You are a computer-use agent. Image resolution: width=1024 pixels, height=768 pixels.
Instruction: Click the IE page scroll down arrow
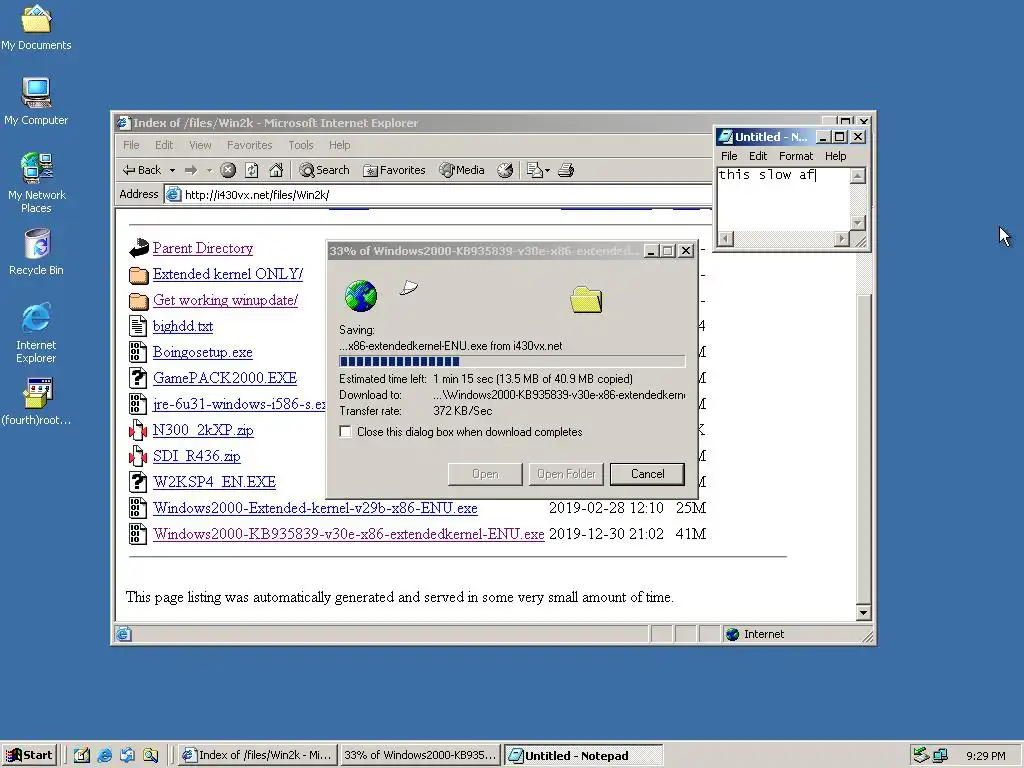[x=863, y=613]
